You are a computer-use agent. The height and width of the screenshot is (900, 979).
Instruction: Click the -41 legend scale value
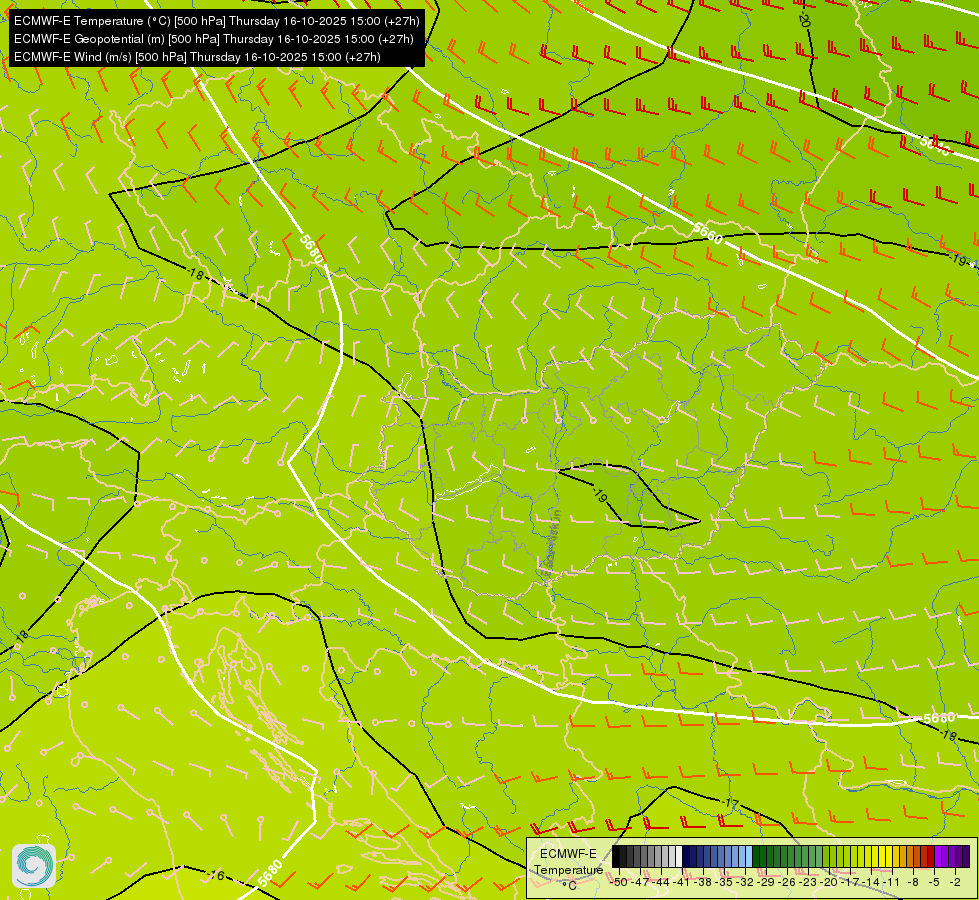(x=681, y=882)
